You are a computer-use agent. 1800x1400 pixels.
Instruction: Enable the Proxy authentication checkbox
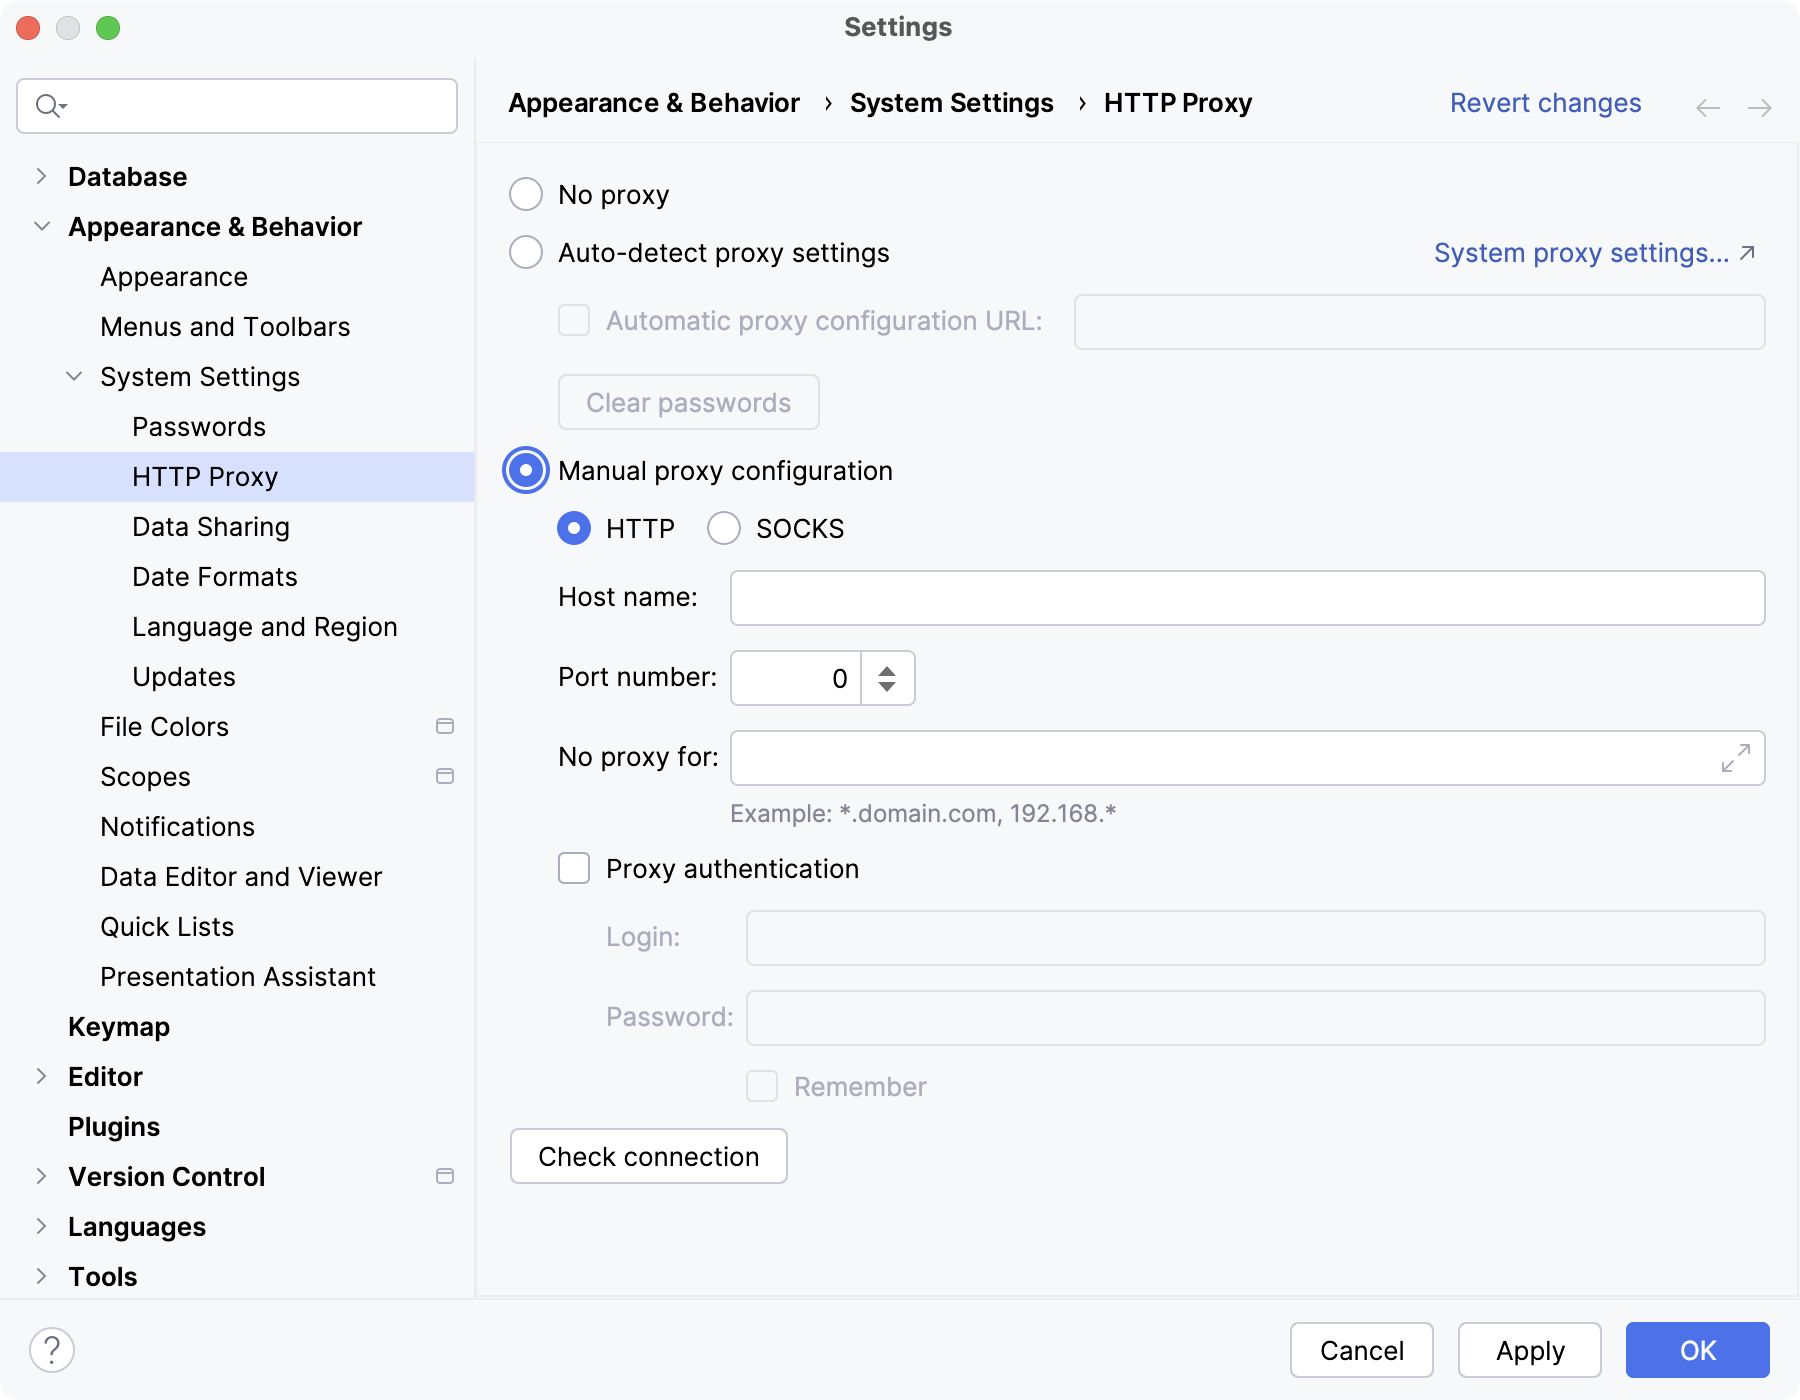coord(574,868)
